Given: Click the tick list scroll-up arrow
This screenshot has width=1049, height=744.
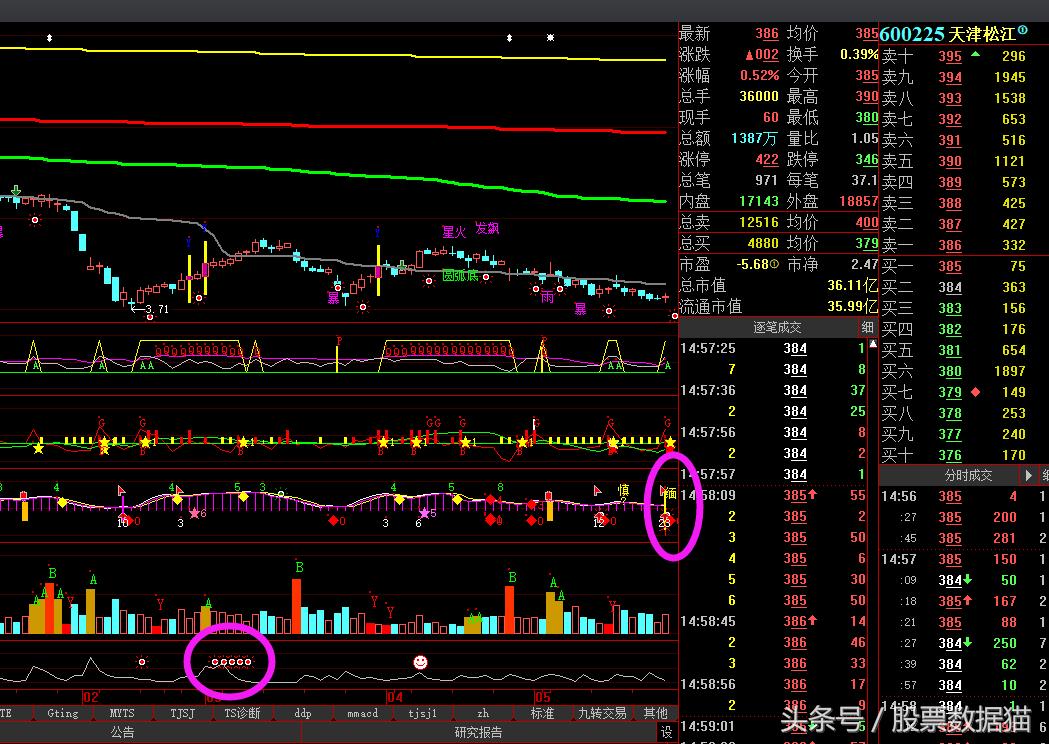Looking at the screenshot, I should click(873, 344).
